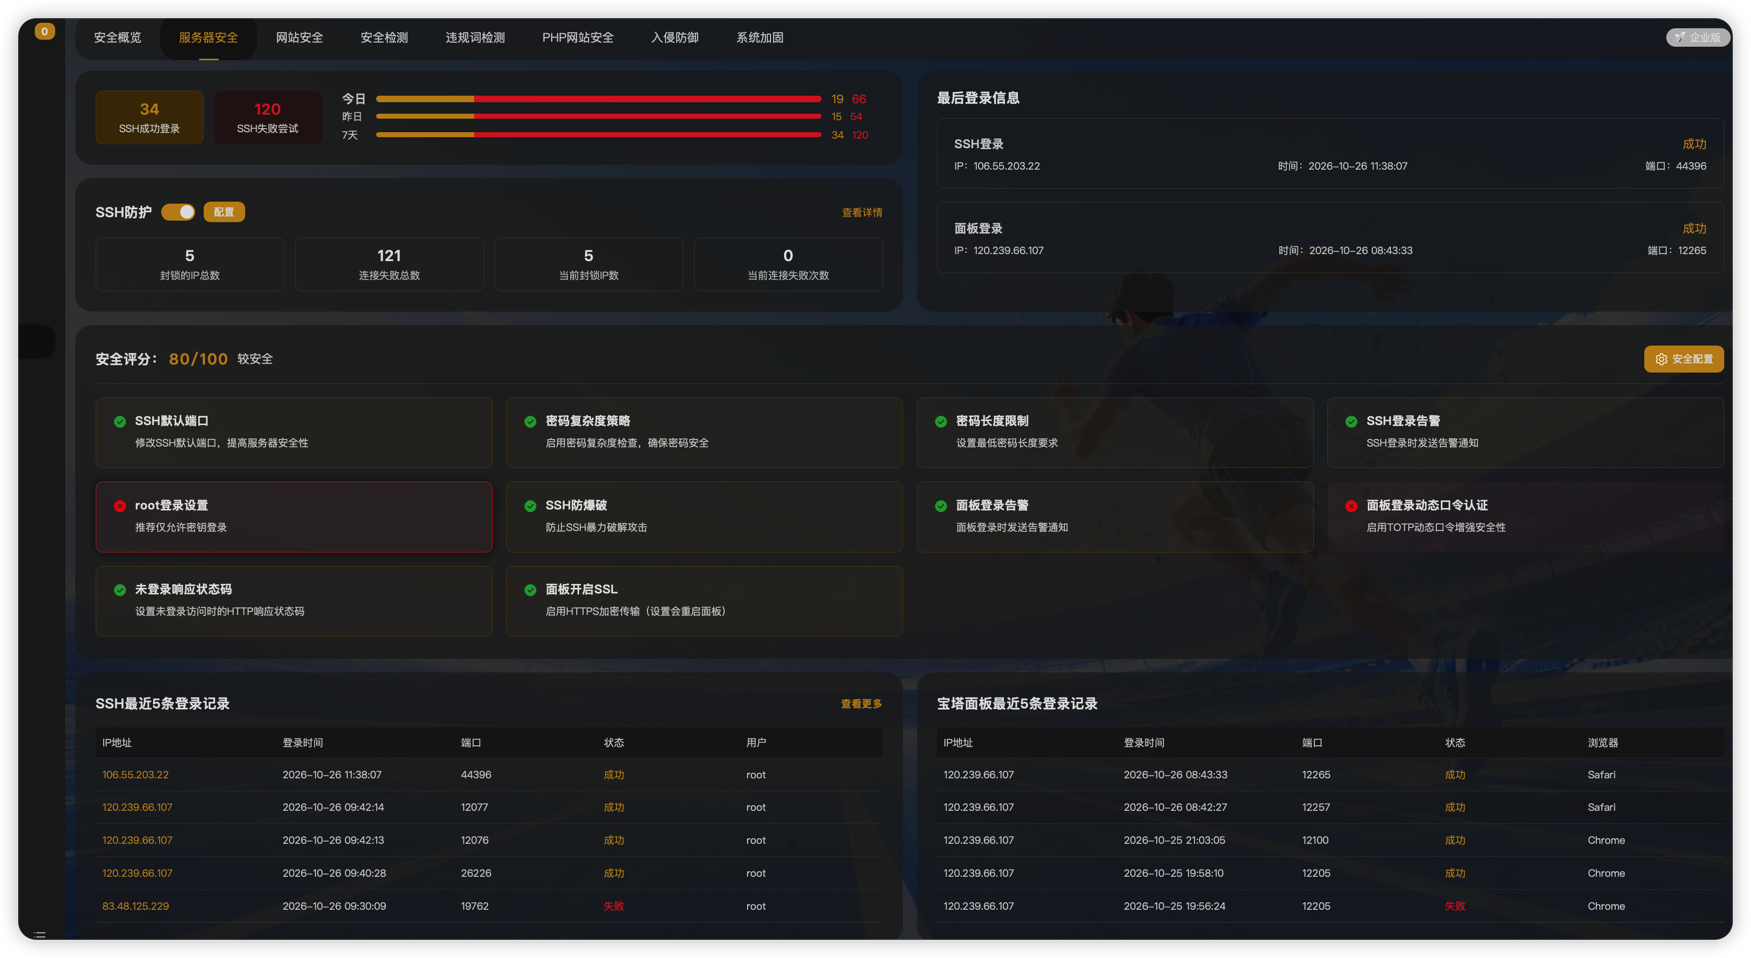1751x958 pixels.
Task: Open the 安全检测 tab
Action: [x=384, y=38]
